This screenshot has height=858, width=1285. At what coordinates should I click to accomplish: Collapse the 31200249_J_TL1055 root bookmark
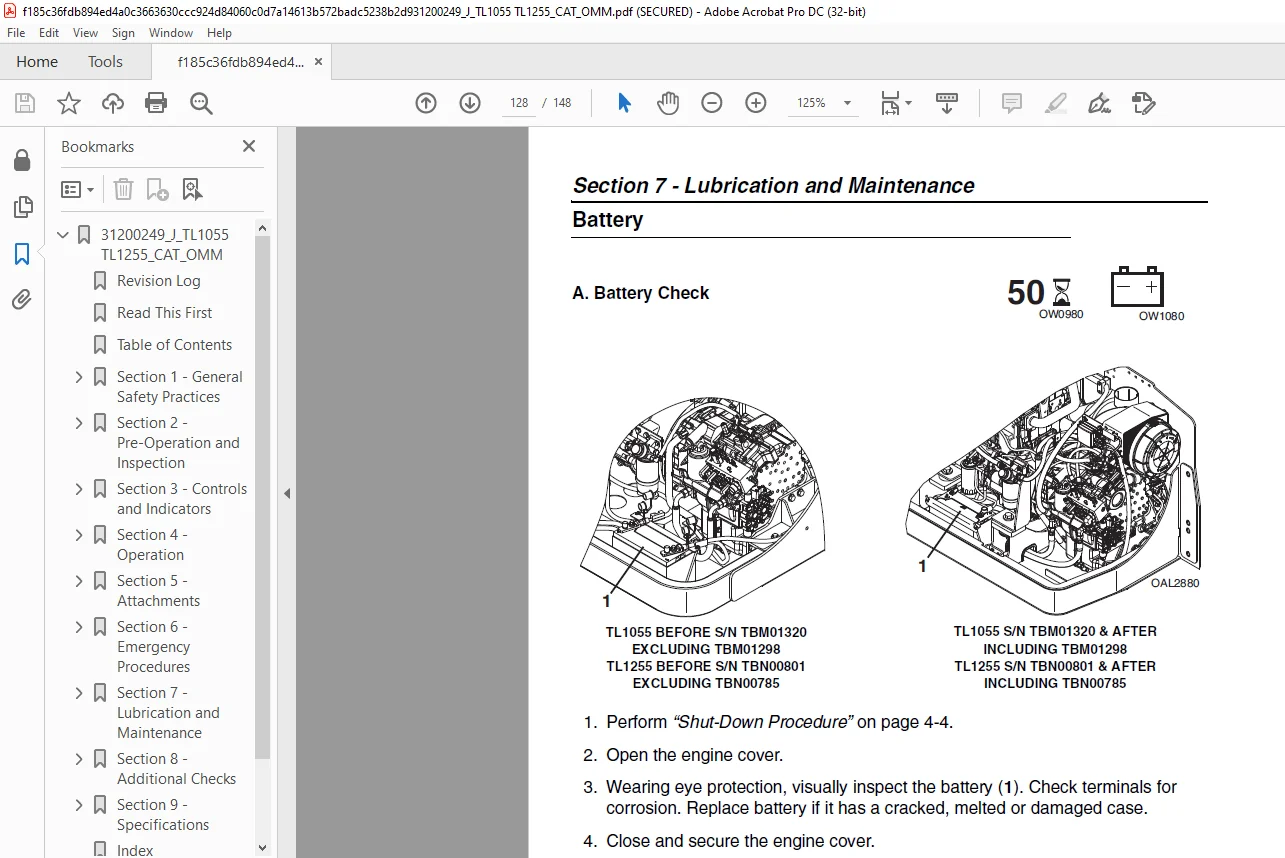pyautogui.click(x=64, y=235)
